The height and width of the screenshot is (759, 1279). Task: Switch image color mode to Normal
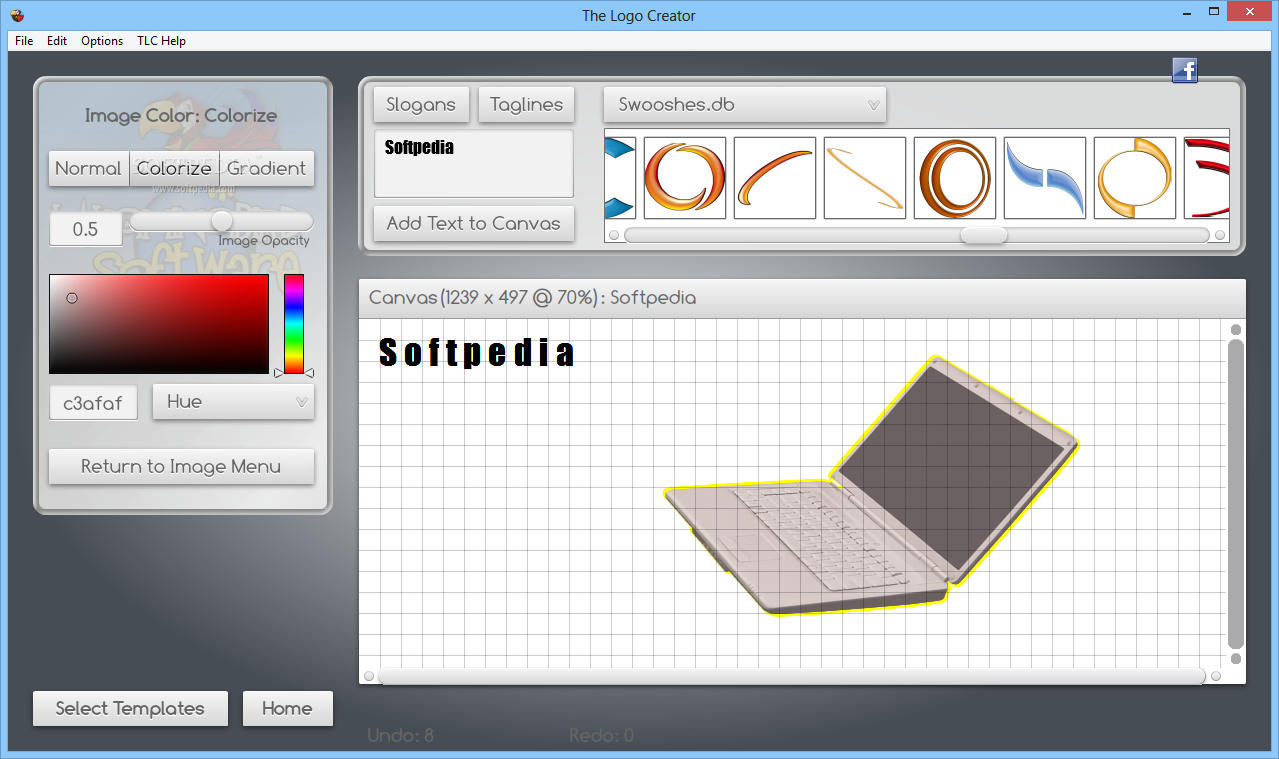click(89, 168)
